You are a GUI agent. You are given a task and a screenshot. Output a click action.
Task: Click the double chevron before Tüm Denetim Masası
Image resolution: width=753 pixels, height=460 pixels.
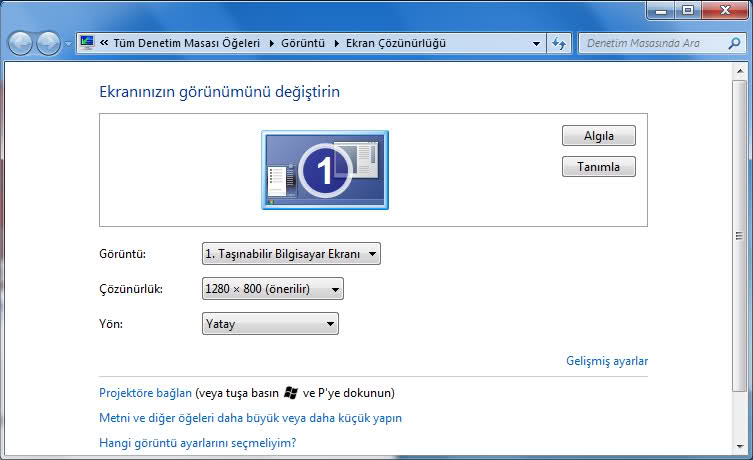coord(104,44)
